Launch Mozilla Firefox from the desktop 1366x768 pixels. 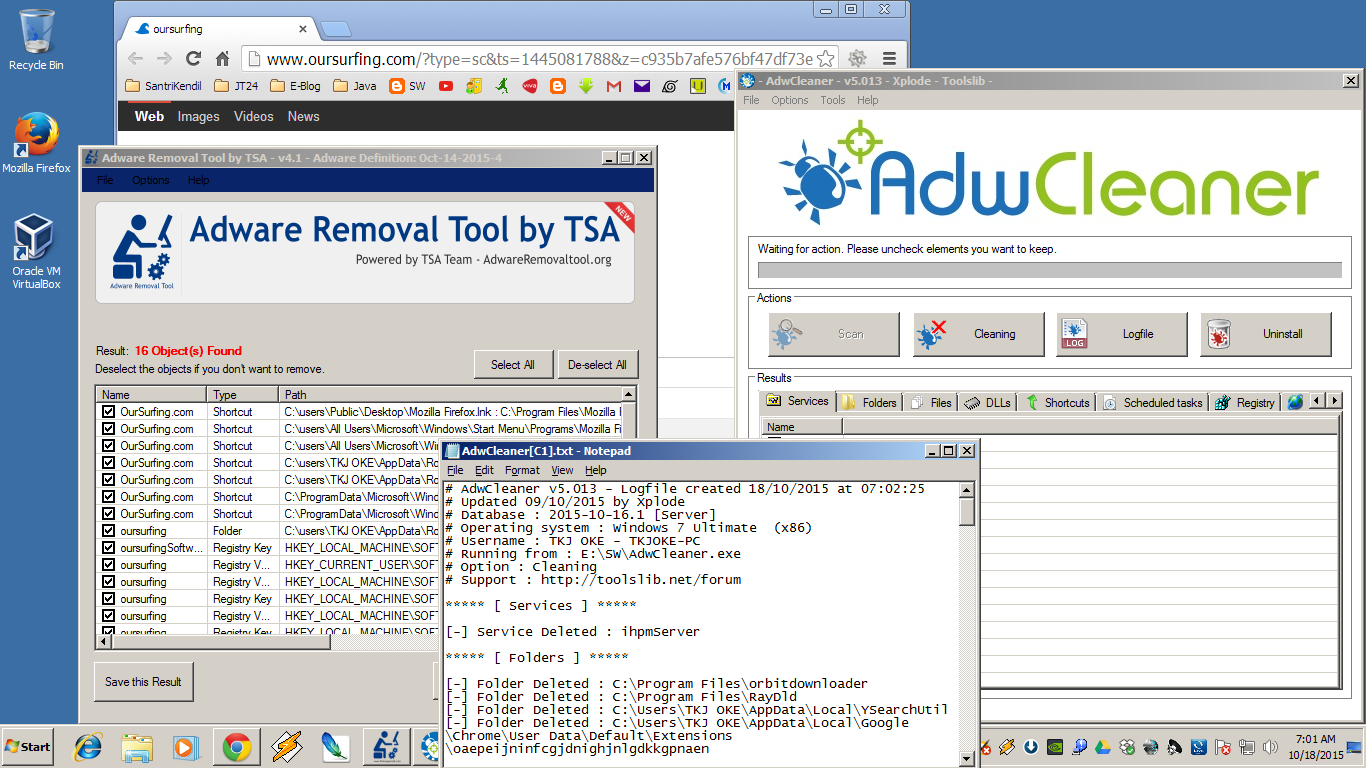pos(36,141)
